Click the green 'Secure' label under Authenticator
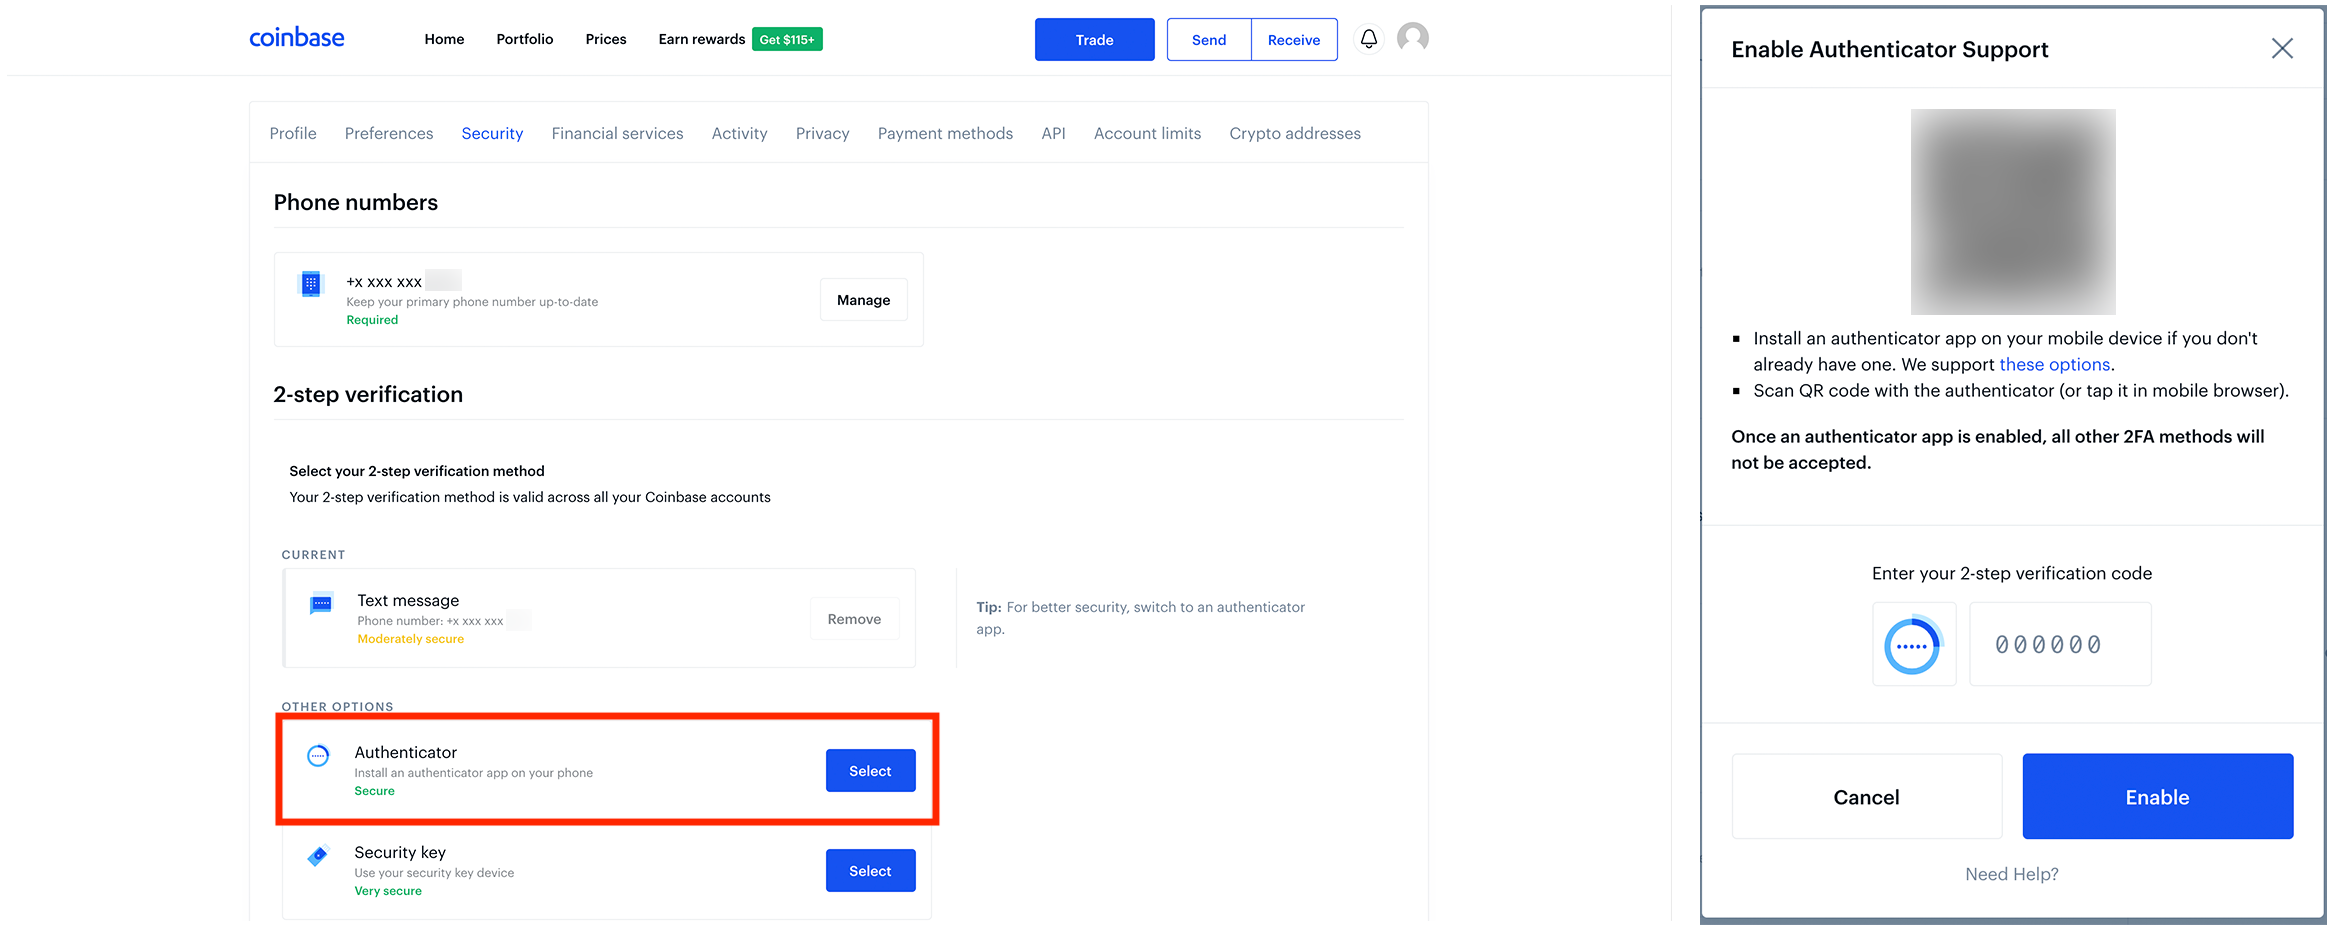Viewport: 2332px width, 930px height. [375, 791]
